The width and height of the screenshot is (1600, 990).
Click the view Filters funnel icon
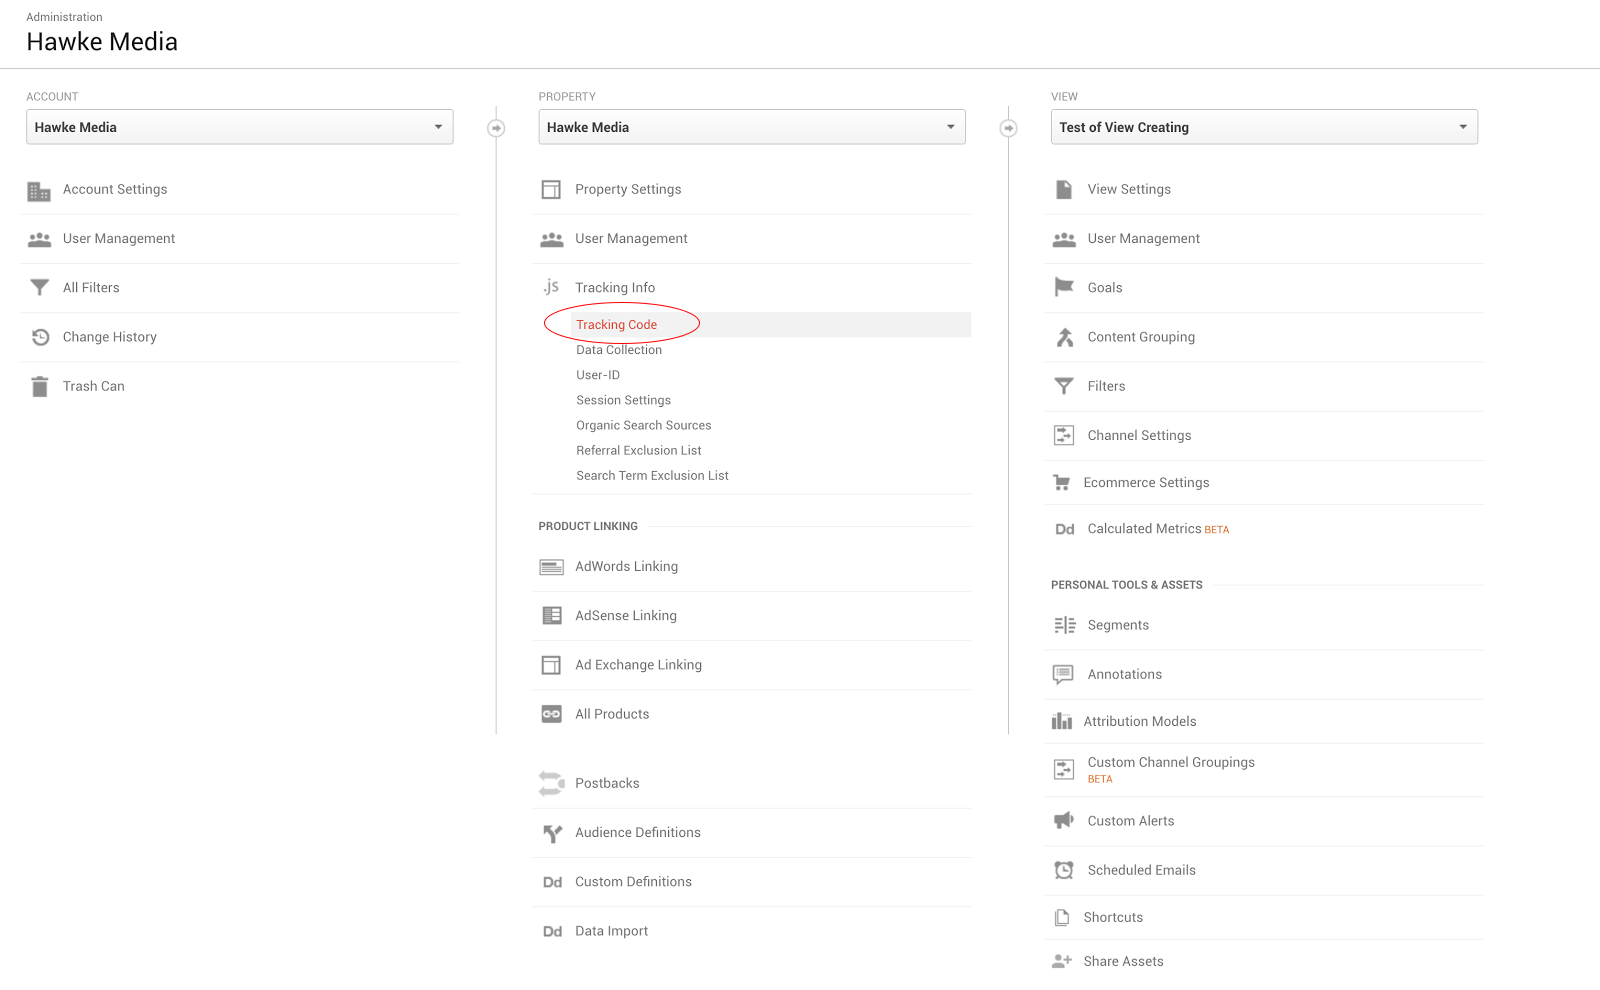[x=1064, y=386]
